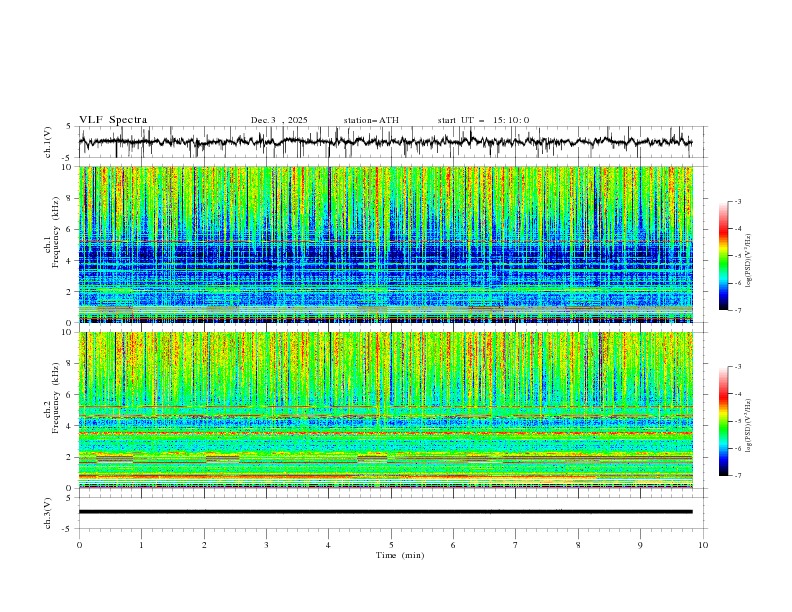Click the "-7" tick on ch.2 colorbar
The height and width of the screenshot is (612, 792).
tap(738, 476)
